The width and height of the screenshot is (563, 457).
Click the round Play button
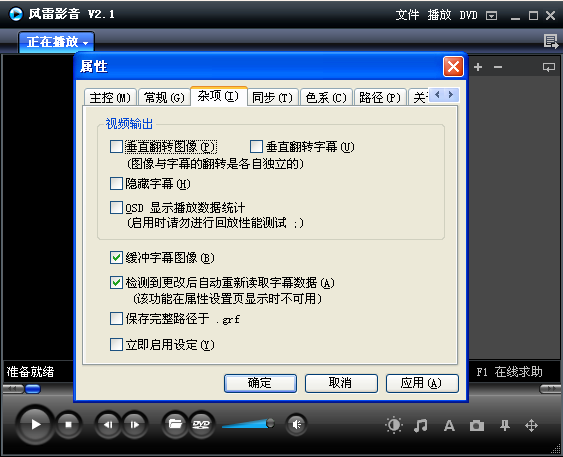(x=35, y=424)
